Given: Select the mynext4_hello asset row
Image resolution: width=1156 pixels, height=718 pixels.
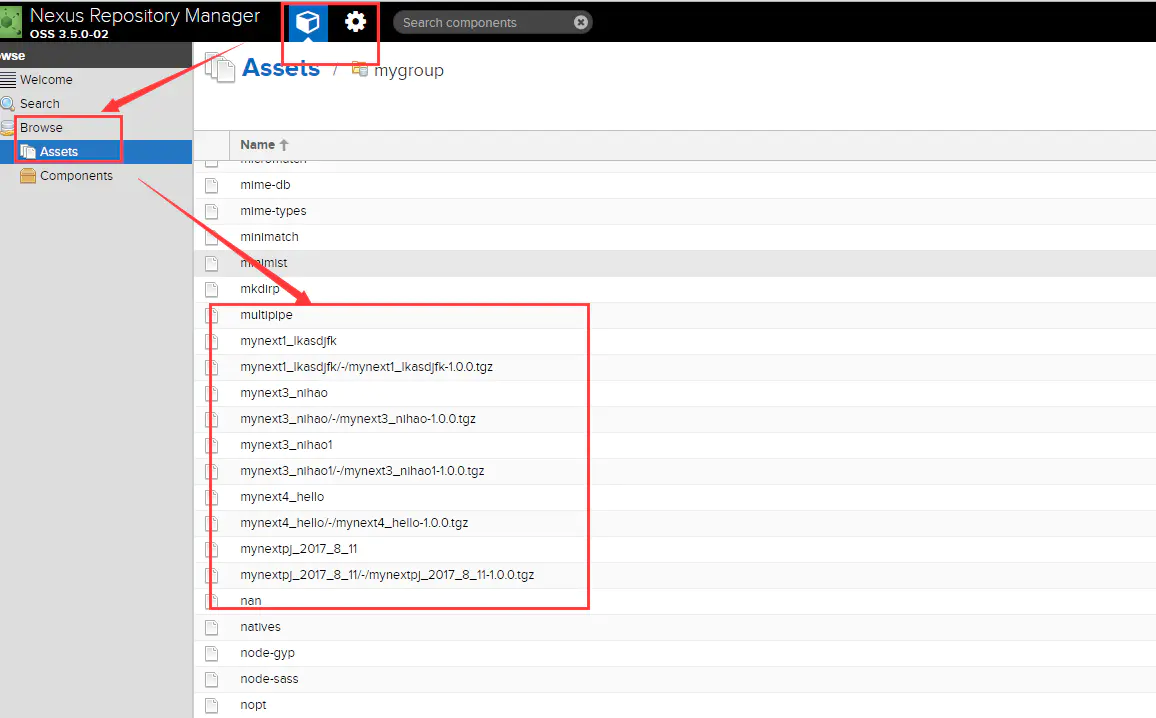Looking at the screenshot, I should (x=675, y=497).
